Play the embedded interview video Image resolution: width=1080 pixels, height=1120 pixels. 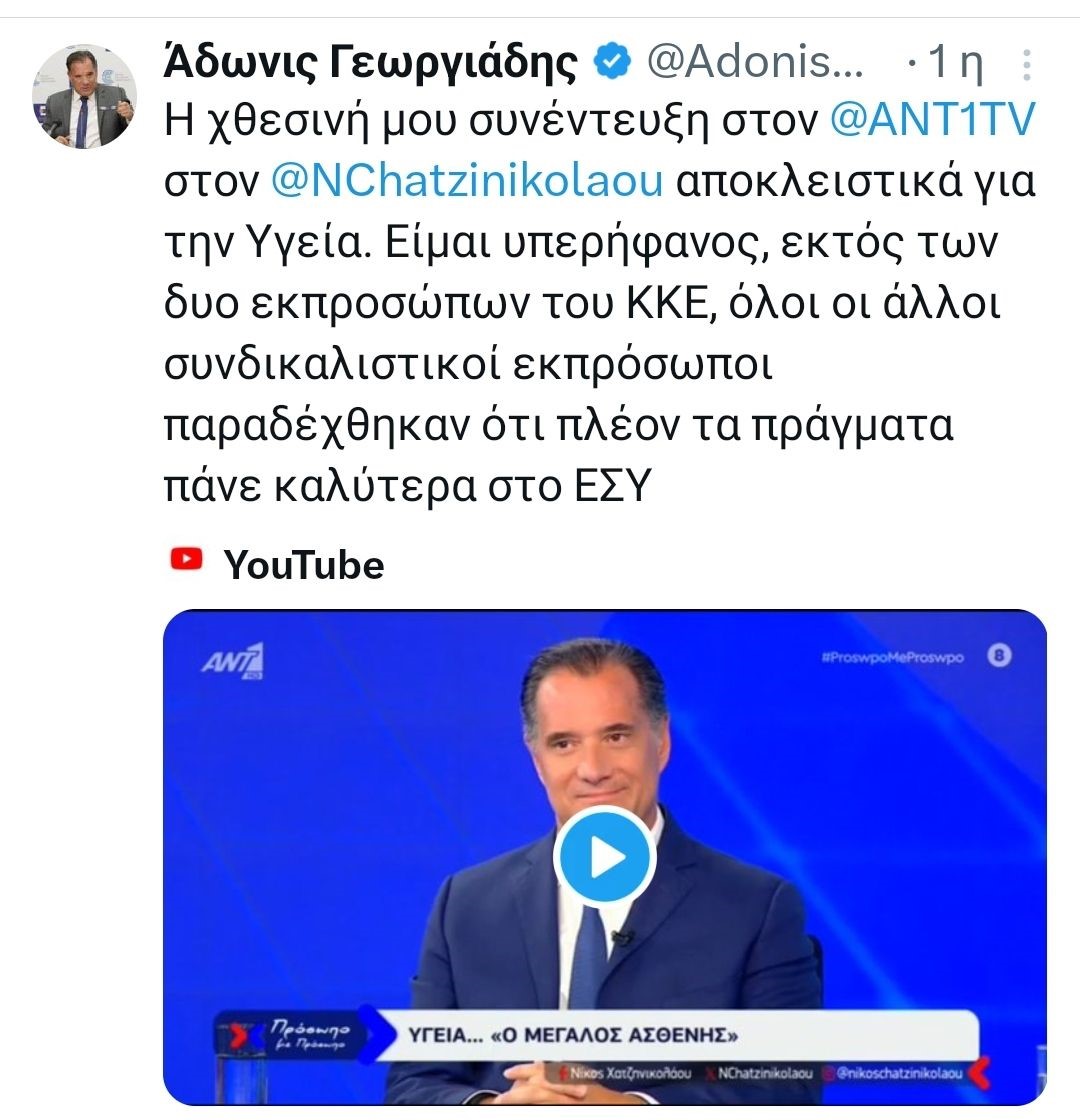(605, 857)
